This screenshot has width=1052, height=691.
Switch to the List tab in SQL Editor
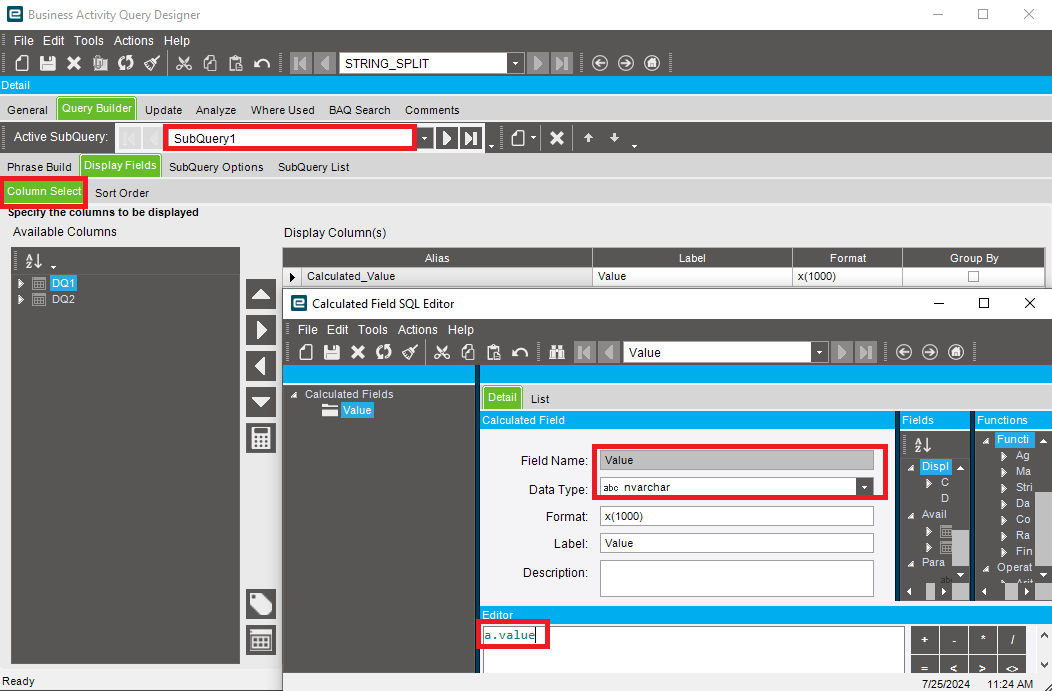540,399
